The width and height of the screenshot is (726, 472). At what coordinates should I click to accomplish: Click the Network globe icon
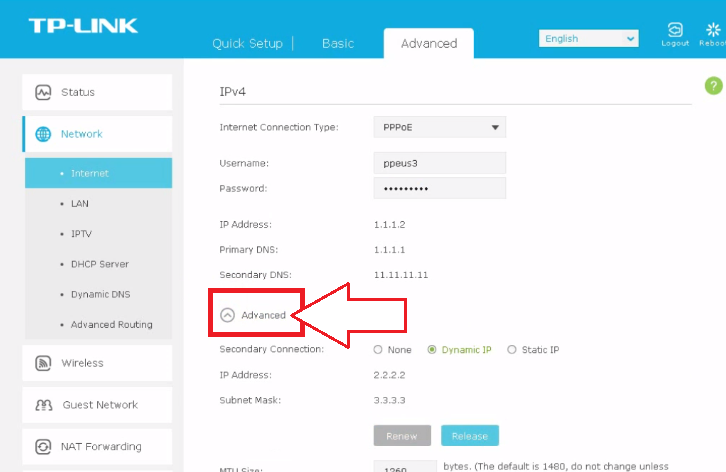click(x=43, y=134)
